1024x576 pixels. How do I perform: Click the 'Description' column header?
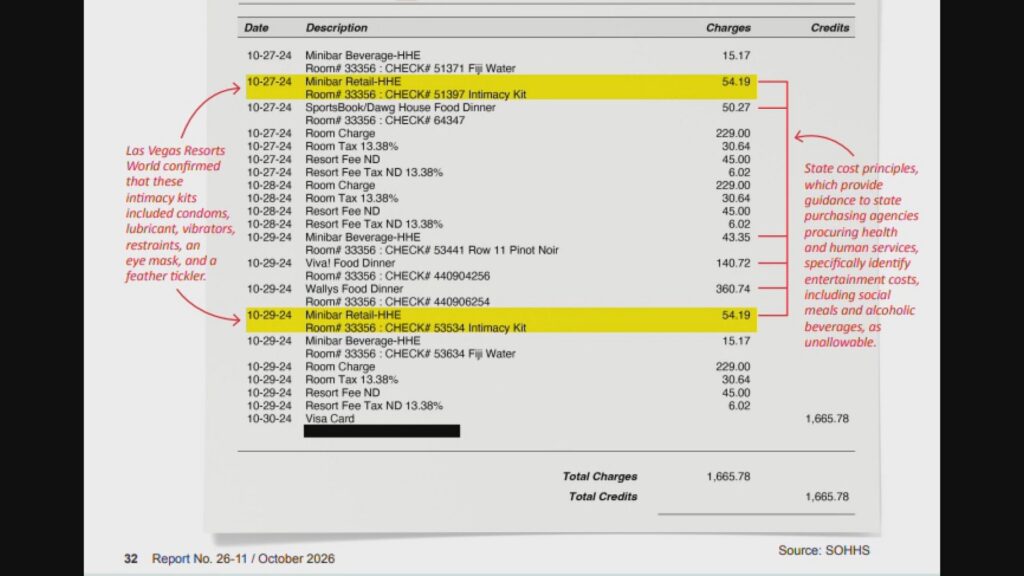(x=336, y=28)
